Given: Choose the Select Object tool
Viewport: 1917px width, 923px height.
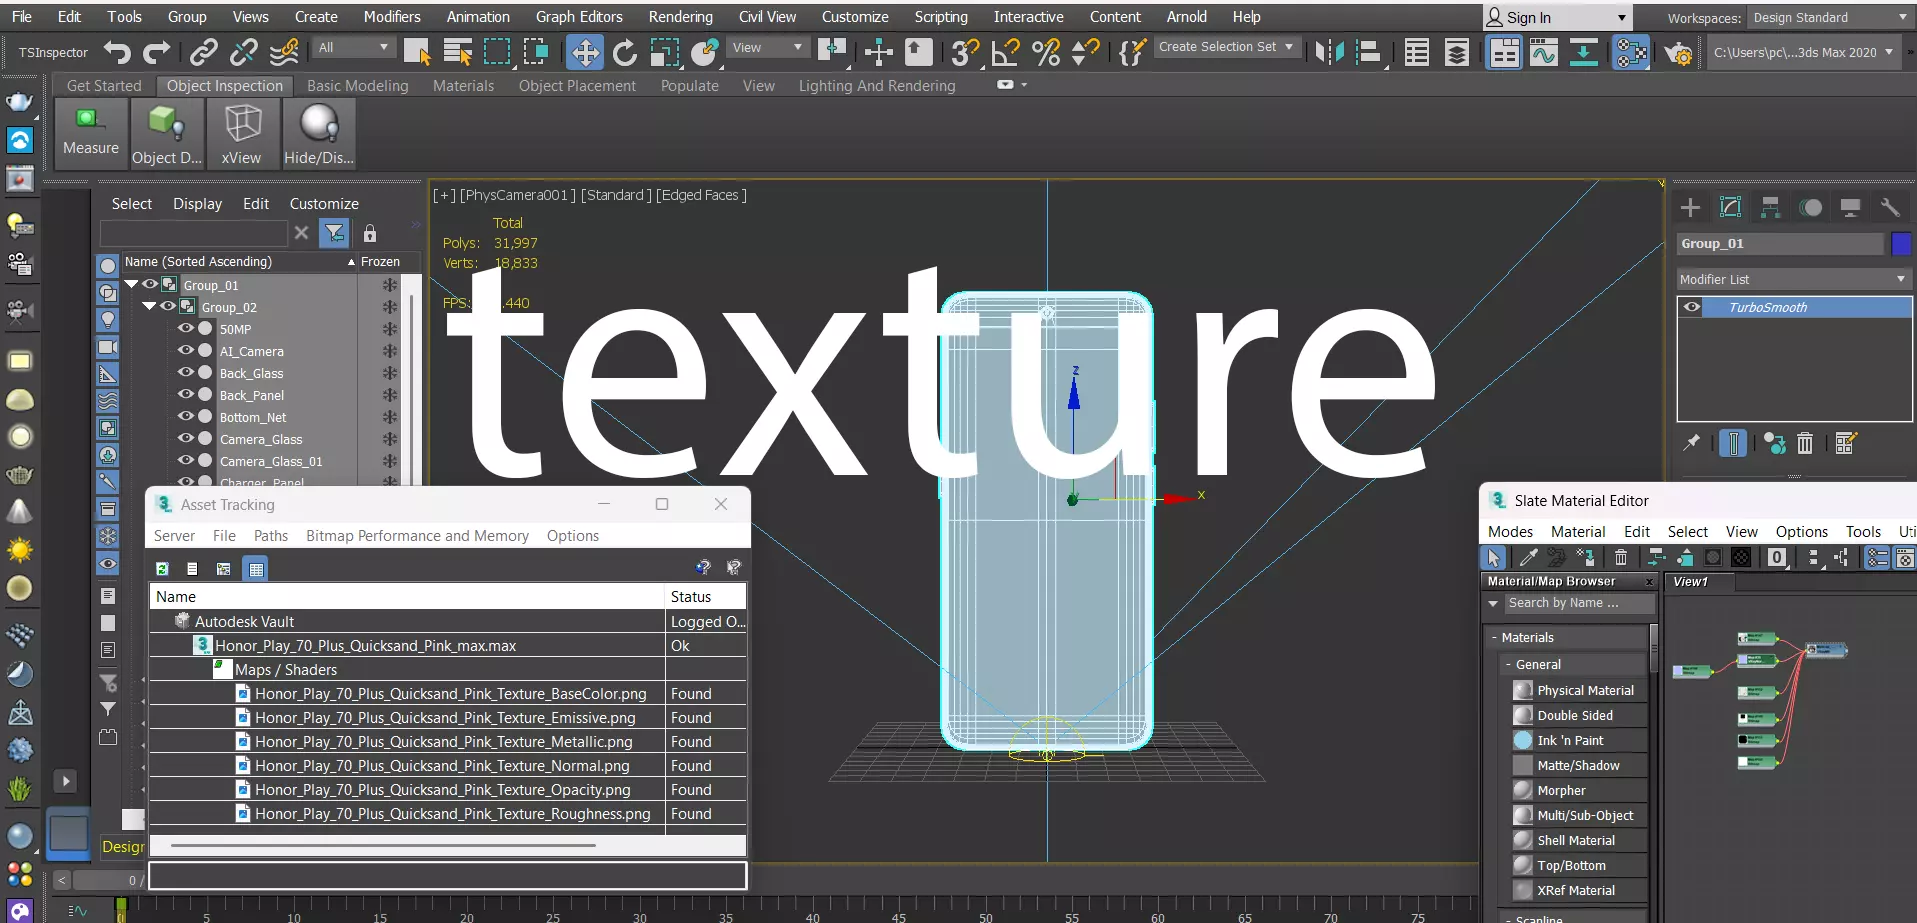Looking at the screenshot, I should coord(417,52).
